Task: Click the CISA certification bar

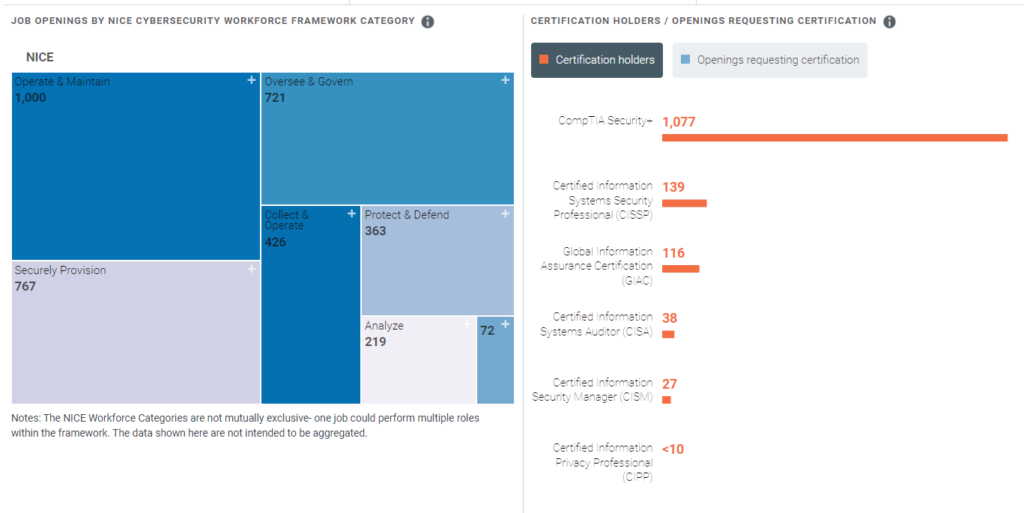Action: pos(668,334)
